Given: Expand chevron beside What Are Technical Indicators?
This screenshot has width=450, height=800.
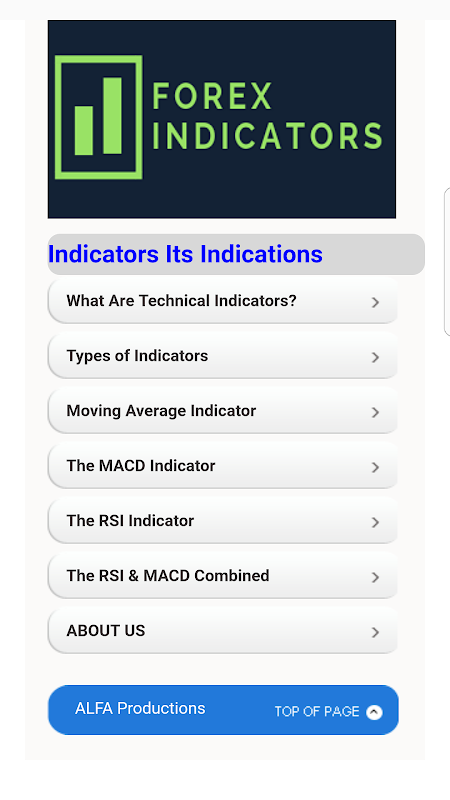Looking at the screenshot, I should tap(376, 302).
